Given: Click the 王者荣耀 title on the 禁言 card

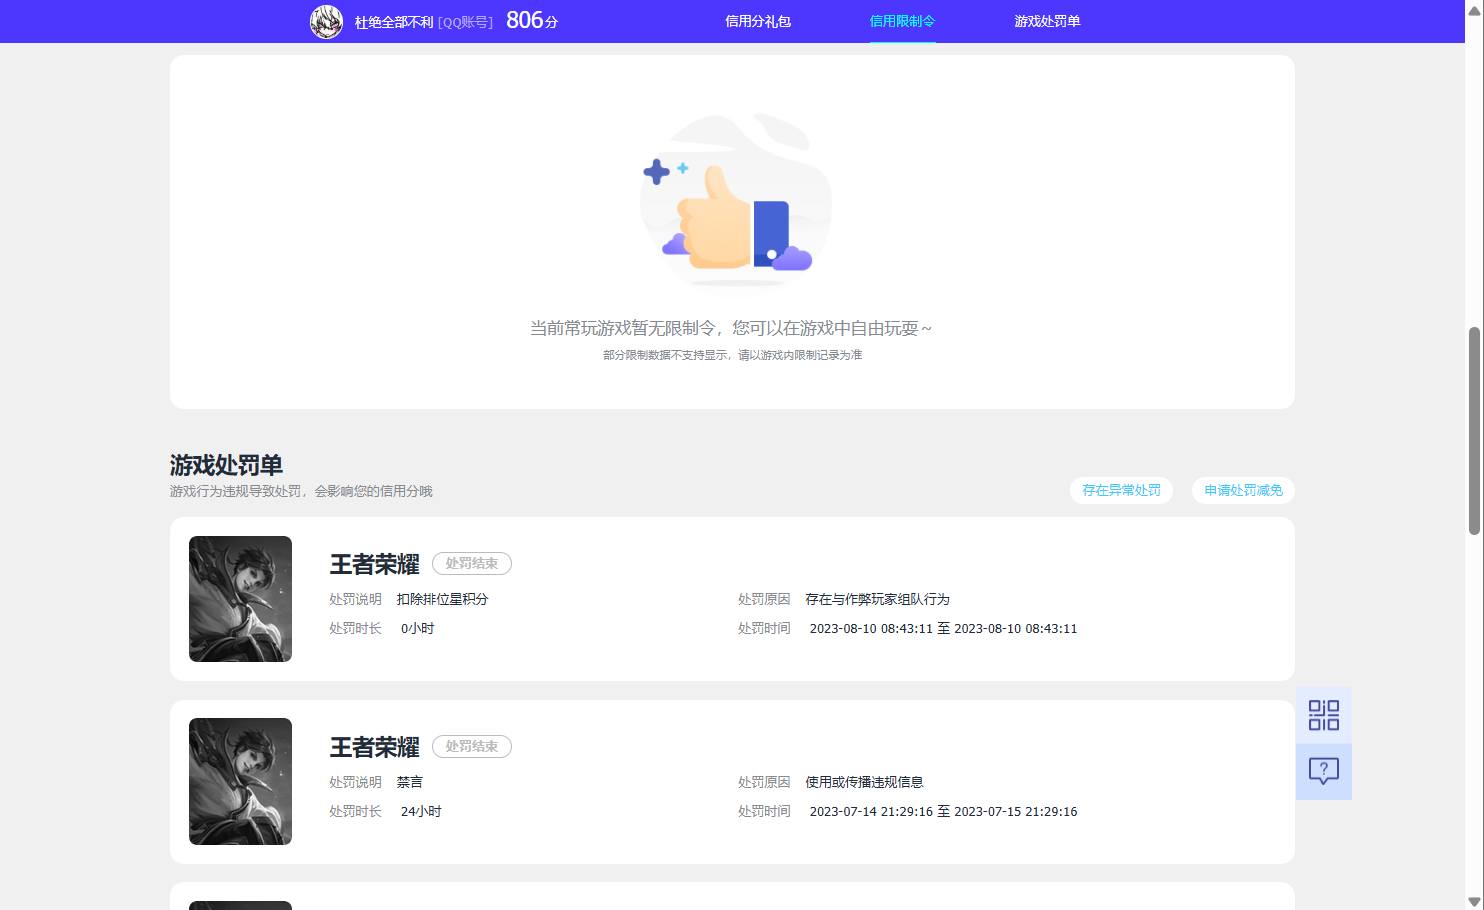Looking at the screenshot, I should click(374, 748).
